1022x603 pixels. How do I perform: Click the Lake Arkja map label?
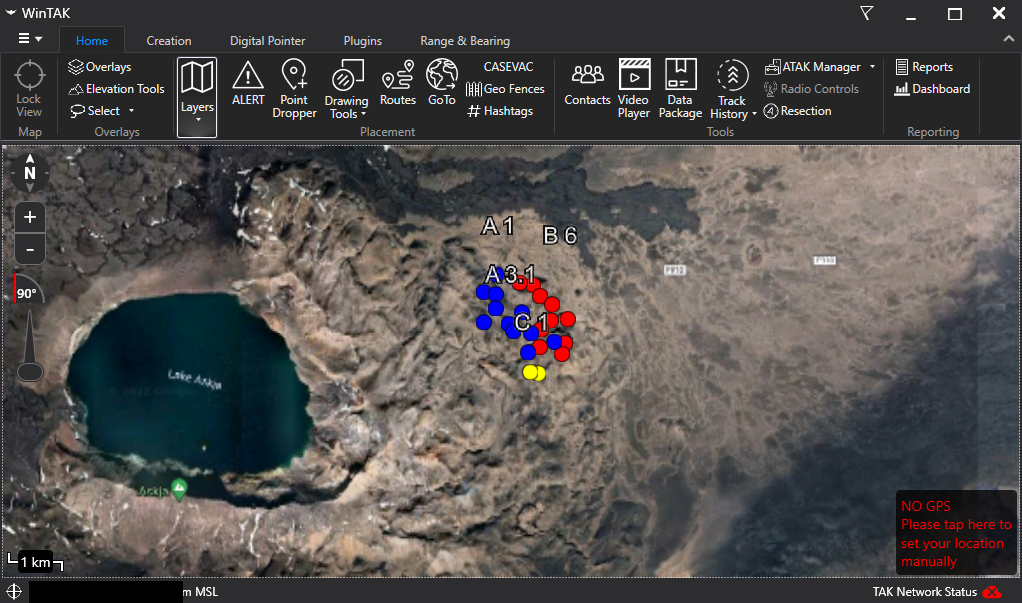click(195, 379)
